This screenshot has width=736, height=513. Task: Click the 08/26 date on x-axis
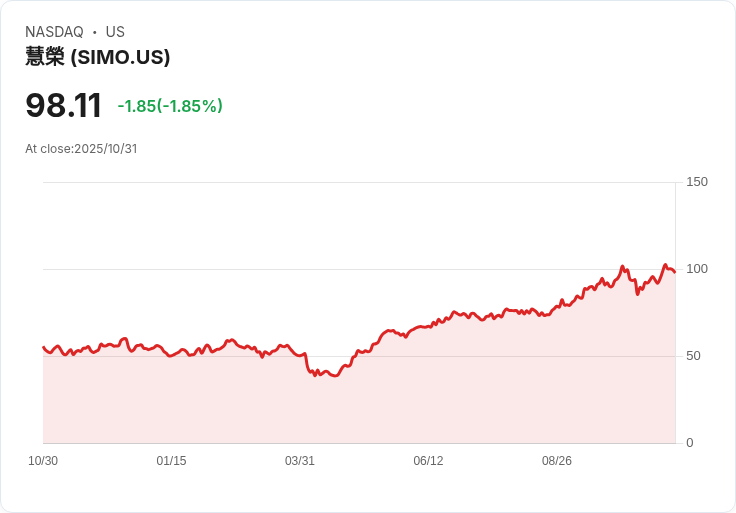click(x=556, y=461)
